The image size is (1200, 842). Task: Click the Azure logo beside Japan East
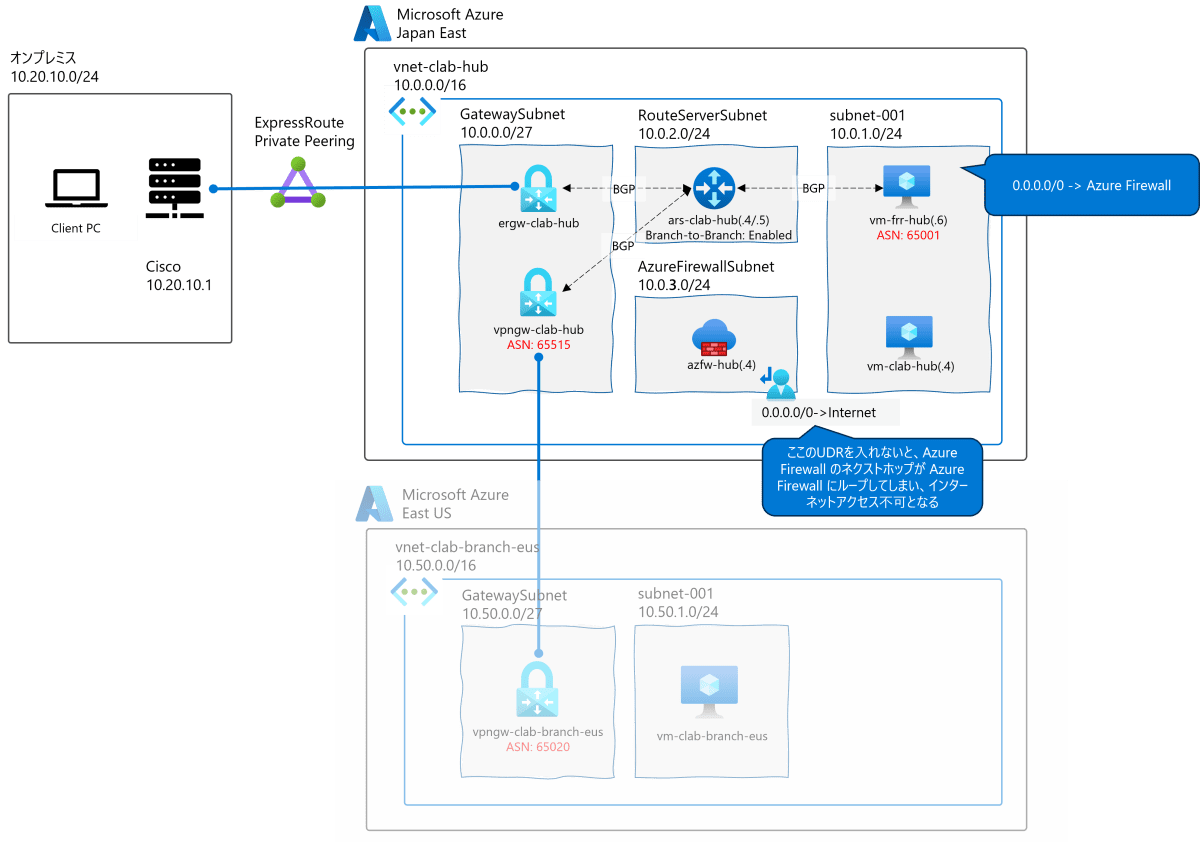[371, 24]
